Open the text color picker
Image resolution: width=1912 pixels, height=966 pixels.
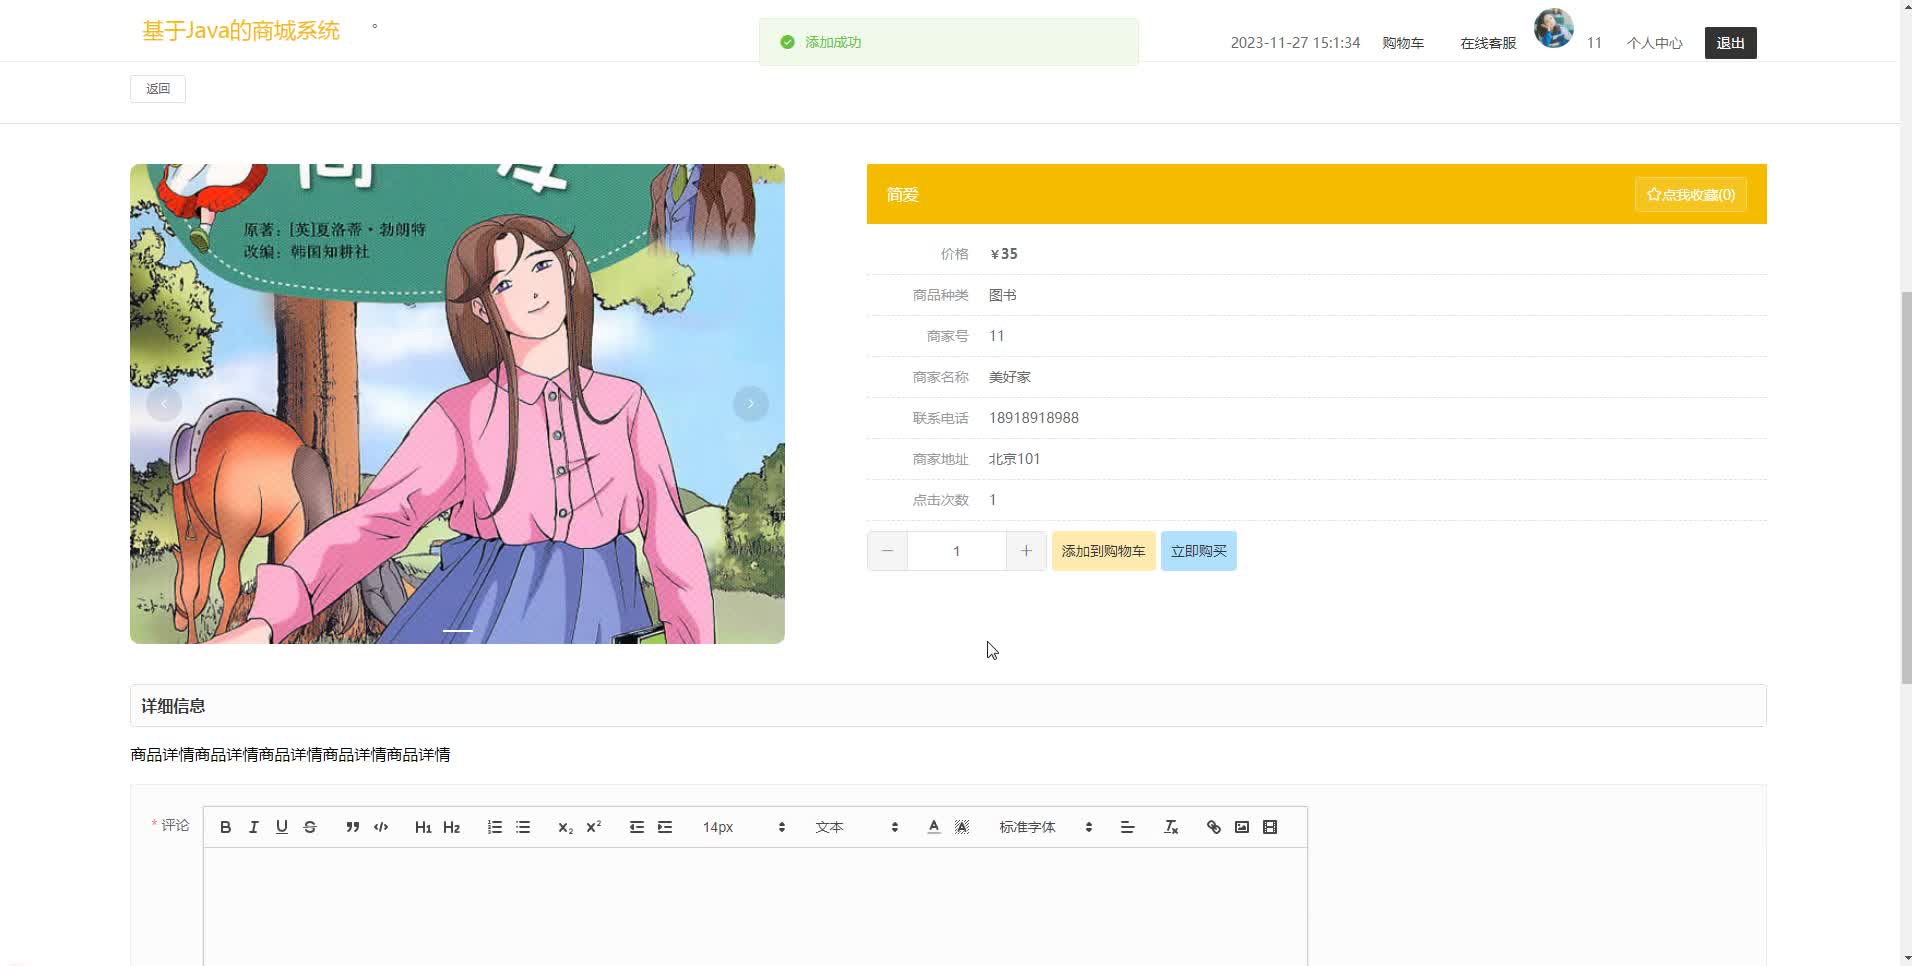(933, 827)
